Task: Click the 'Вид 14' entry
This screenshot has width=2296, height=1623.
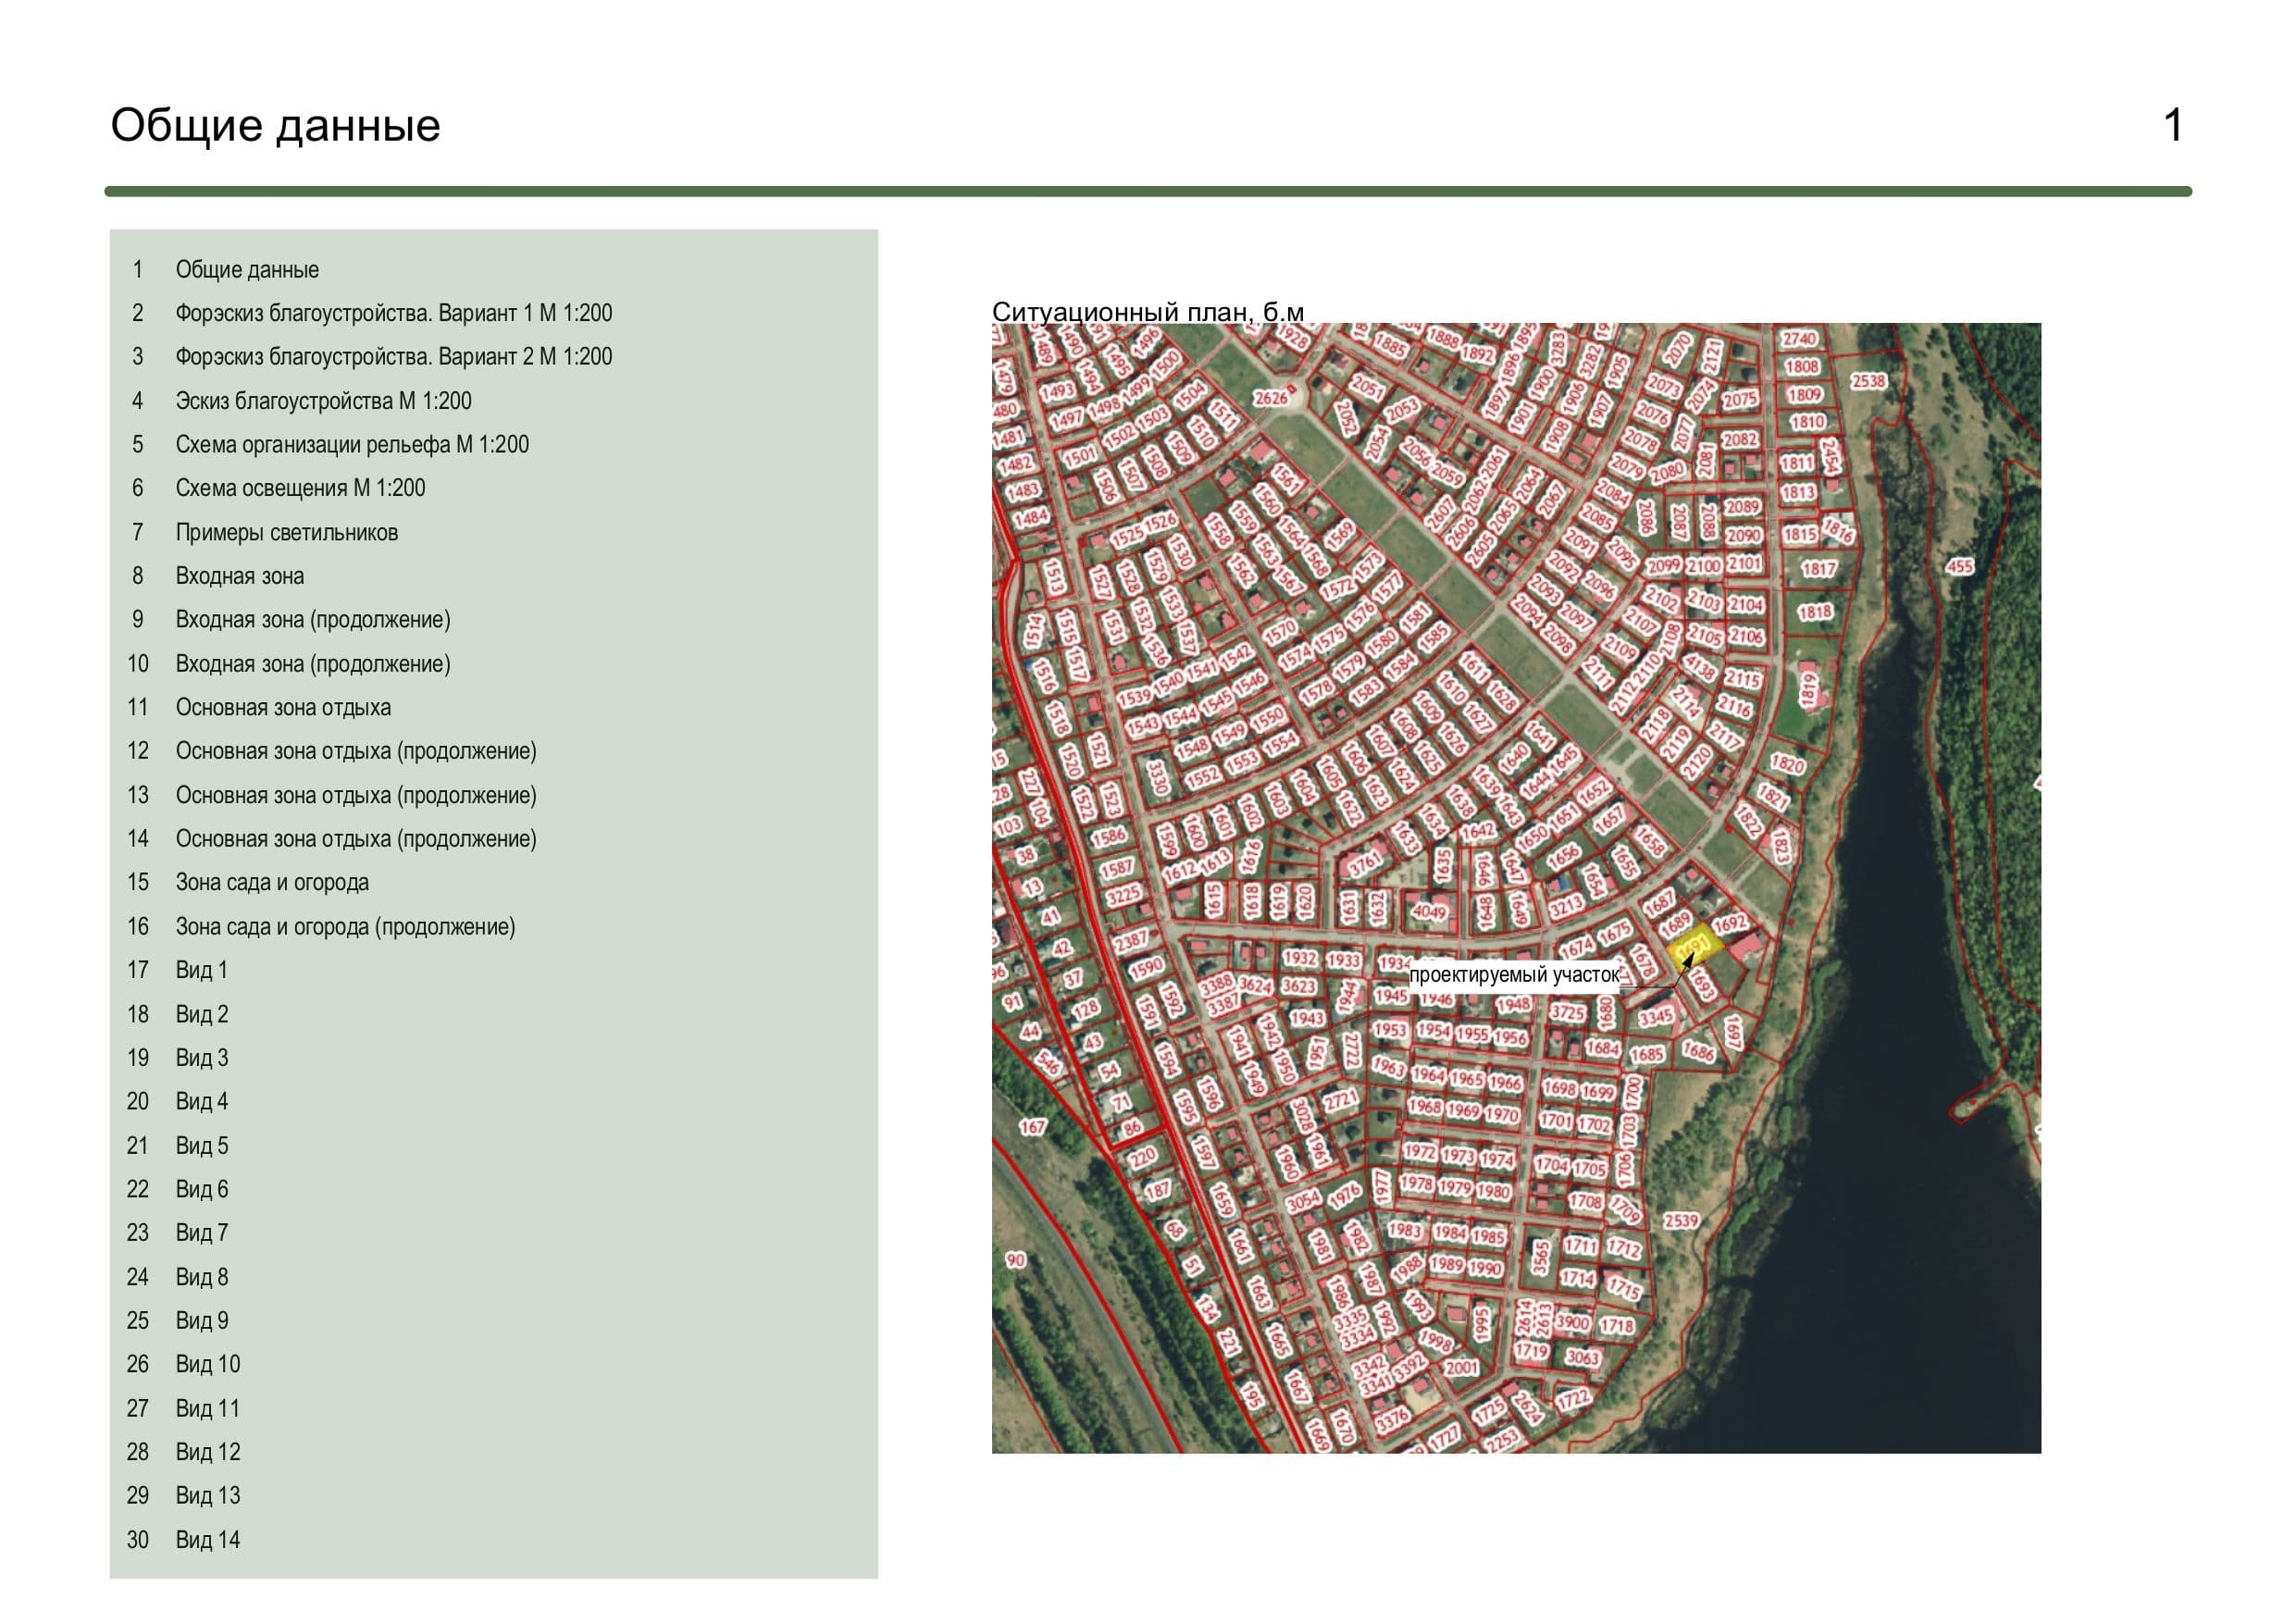Action: click(x=208, y=1540)
